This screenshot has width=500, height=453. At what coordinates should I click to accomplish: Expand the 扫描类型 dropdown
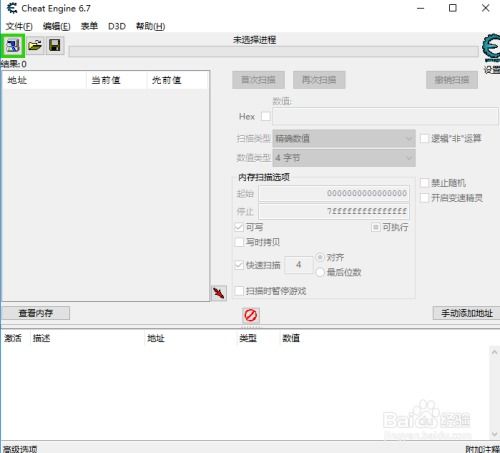click(344, 138)
